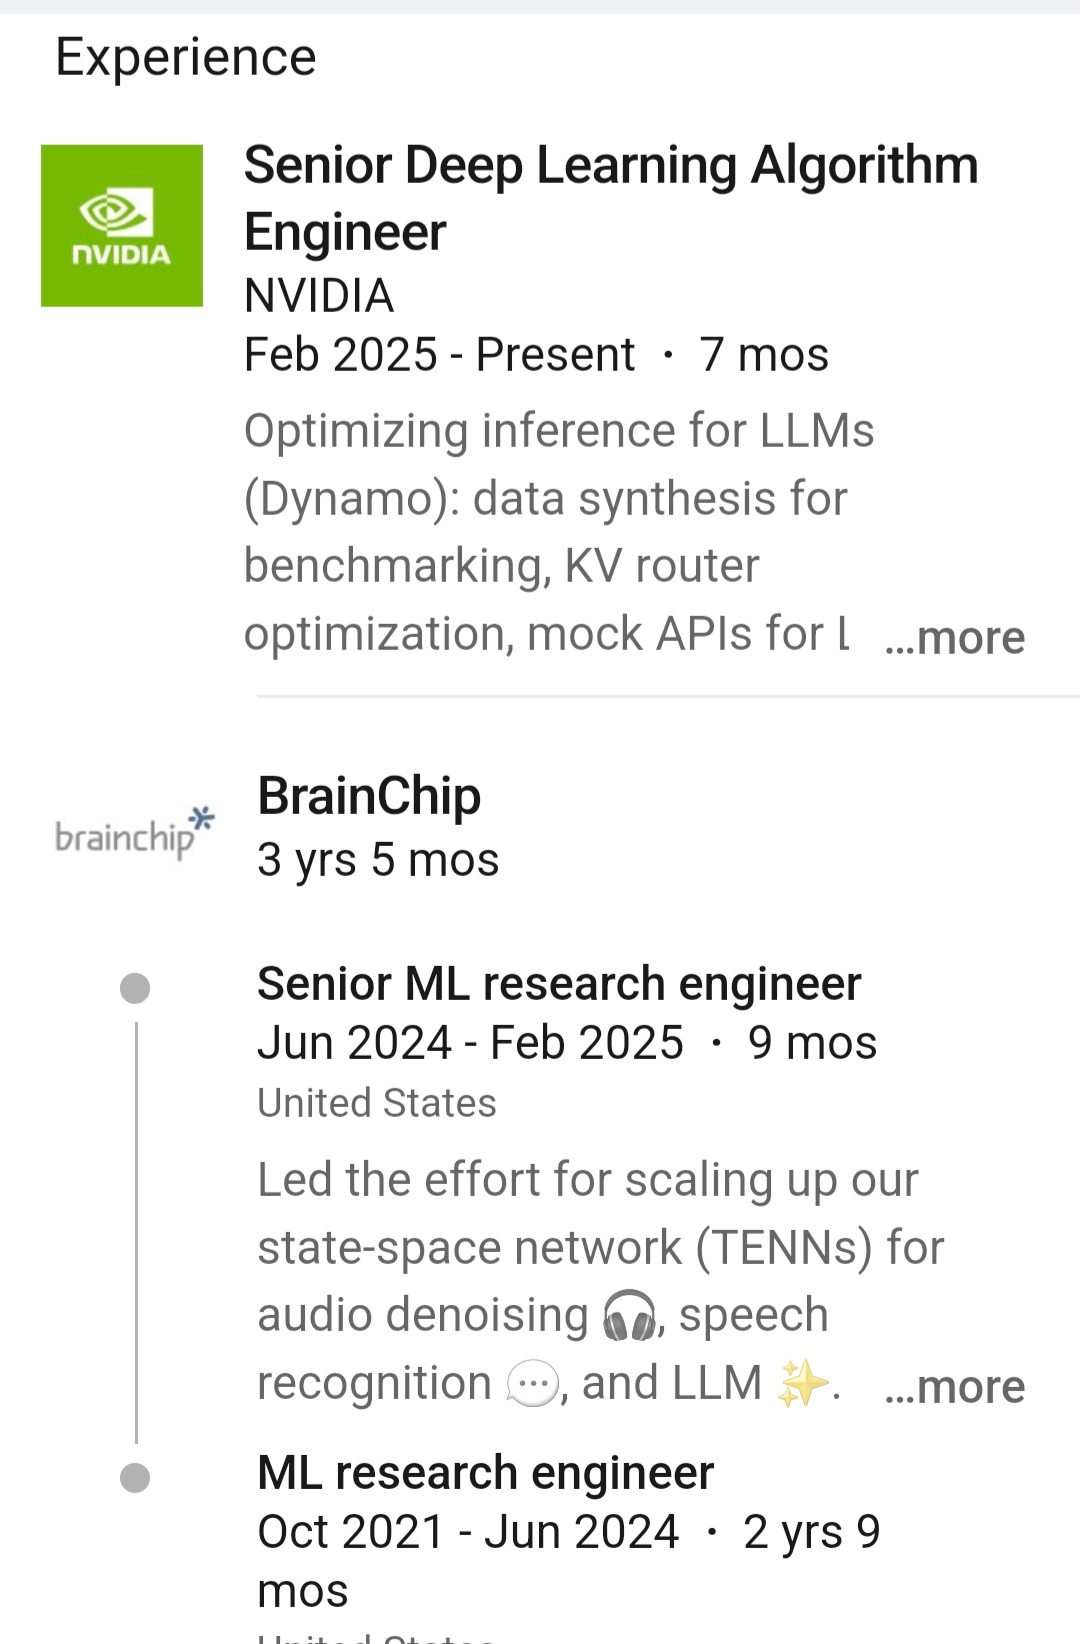Screen dimensions: 1080x1644
Task: Click the BrainChip 3 yrs 5 mos duration
Action: coord(378,860)
